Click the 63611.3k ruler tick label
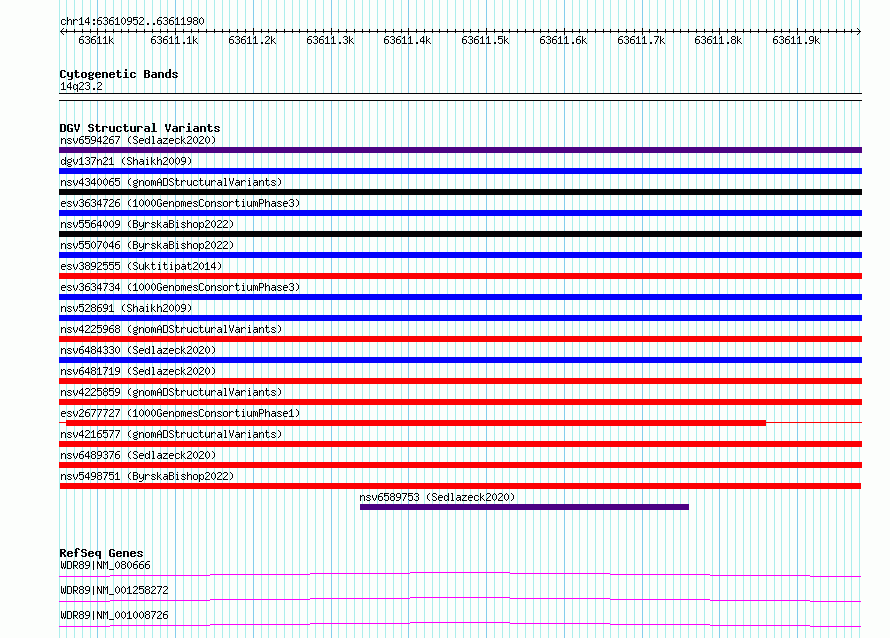Screen dimensions: 890x638 point(330,40)
